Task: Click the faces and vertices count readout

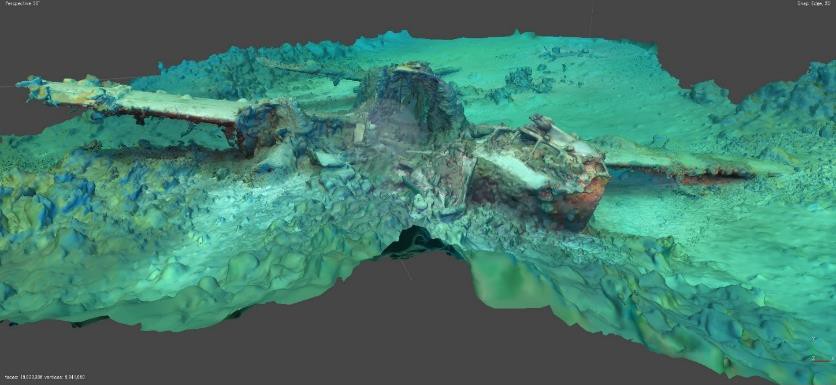Action: 44,377
